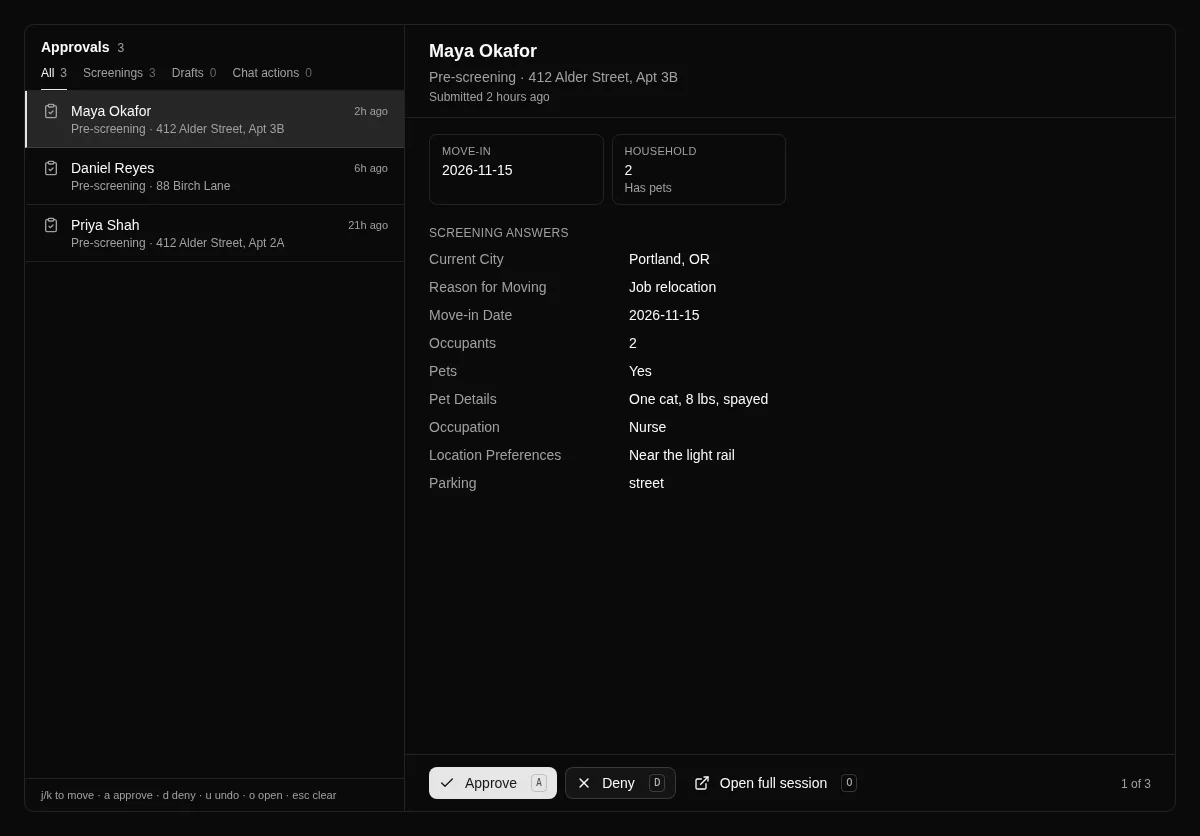Image resolution: width=1200 pixels, height=836 pixels.
Task: Click the "1 of 3" counter
Action: pos(1136,784)
